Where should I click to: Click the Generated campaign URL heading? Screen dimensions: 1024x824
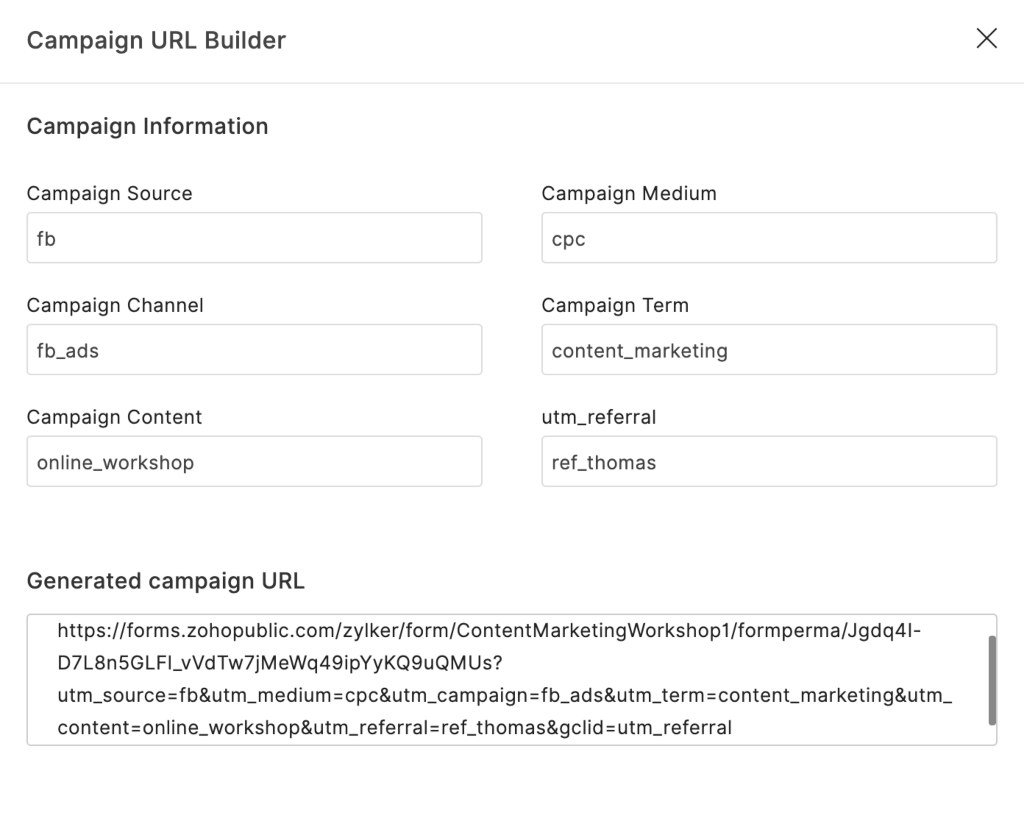pyautogui.click(x=165, y=580)
